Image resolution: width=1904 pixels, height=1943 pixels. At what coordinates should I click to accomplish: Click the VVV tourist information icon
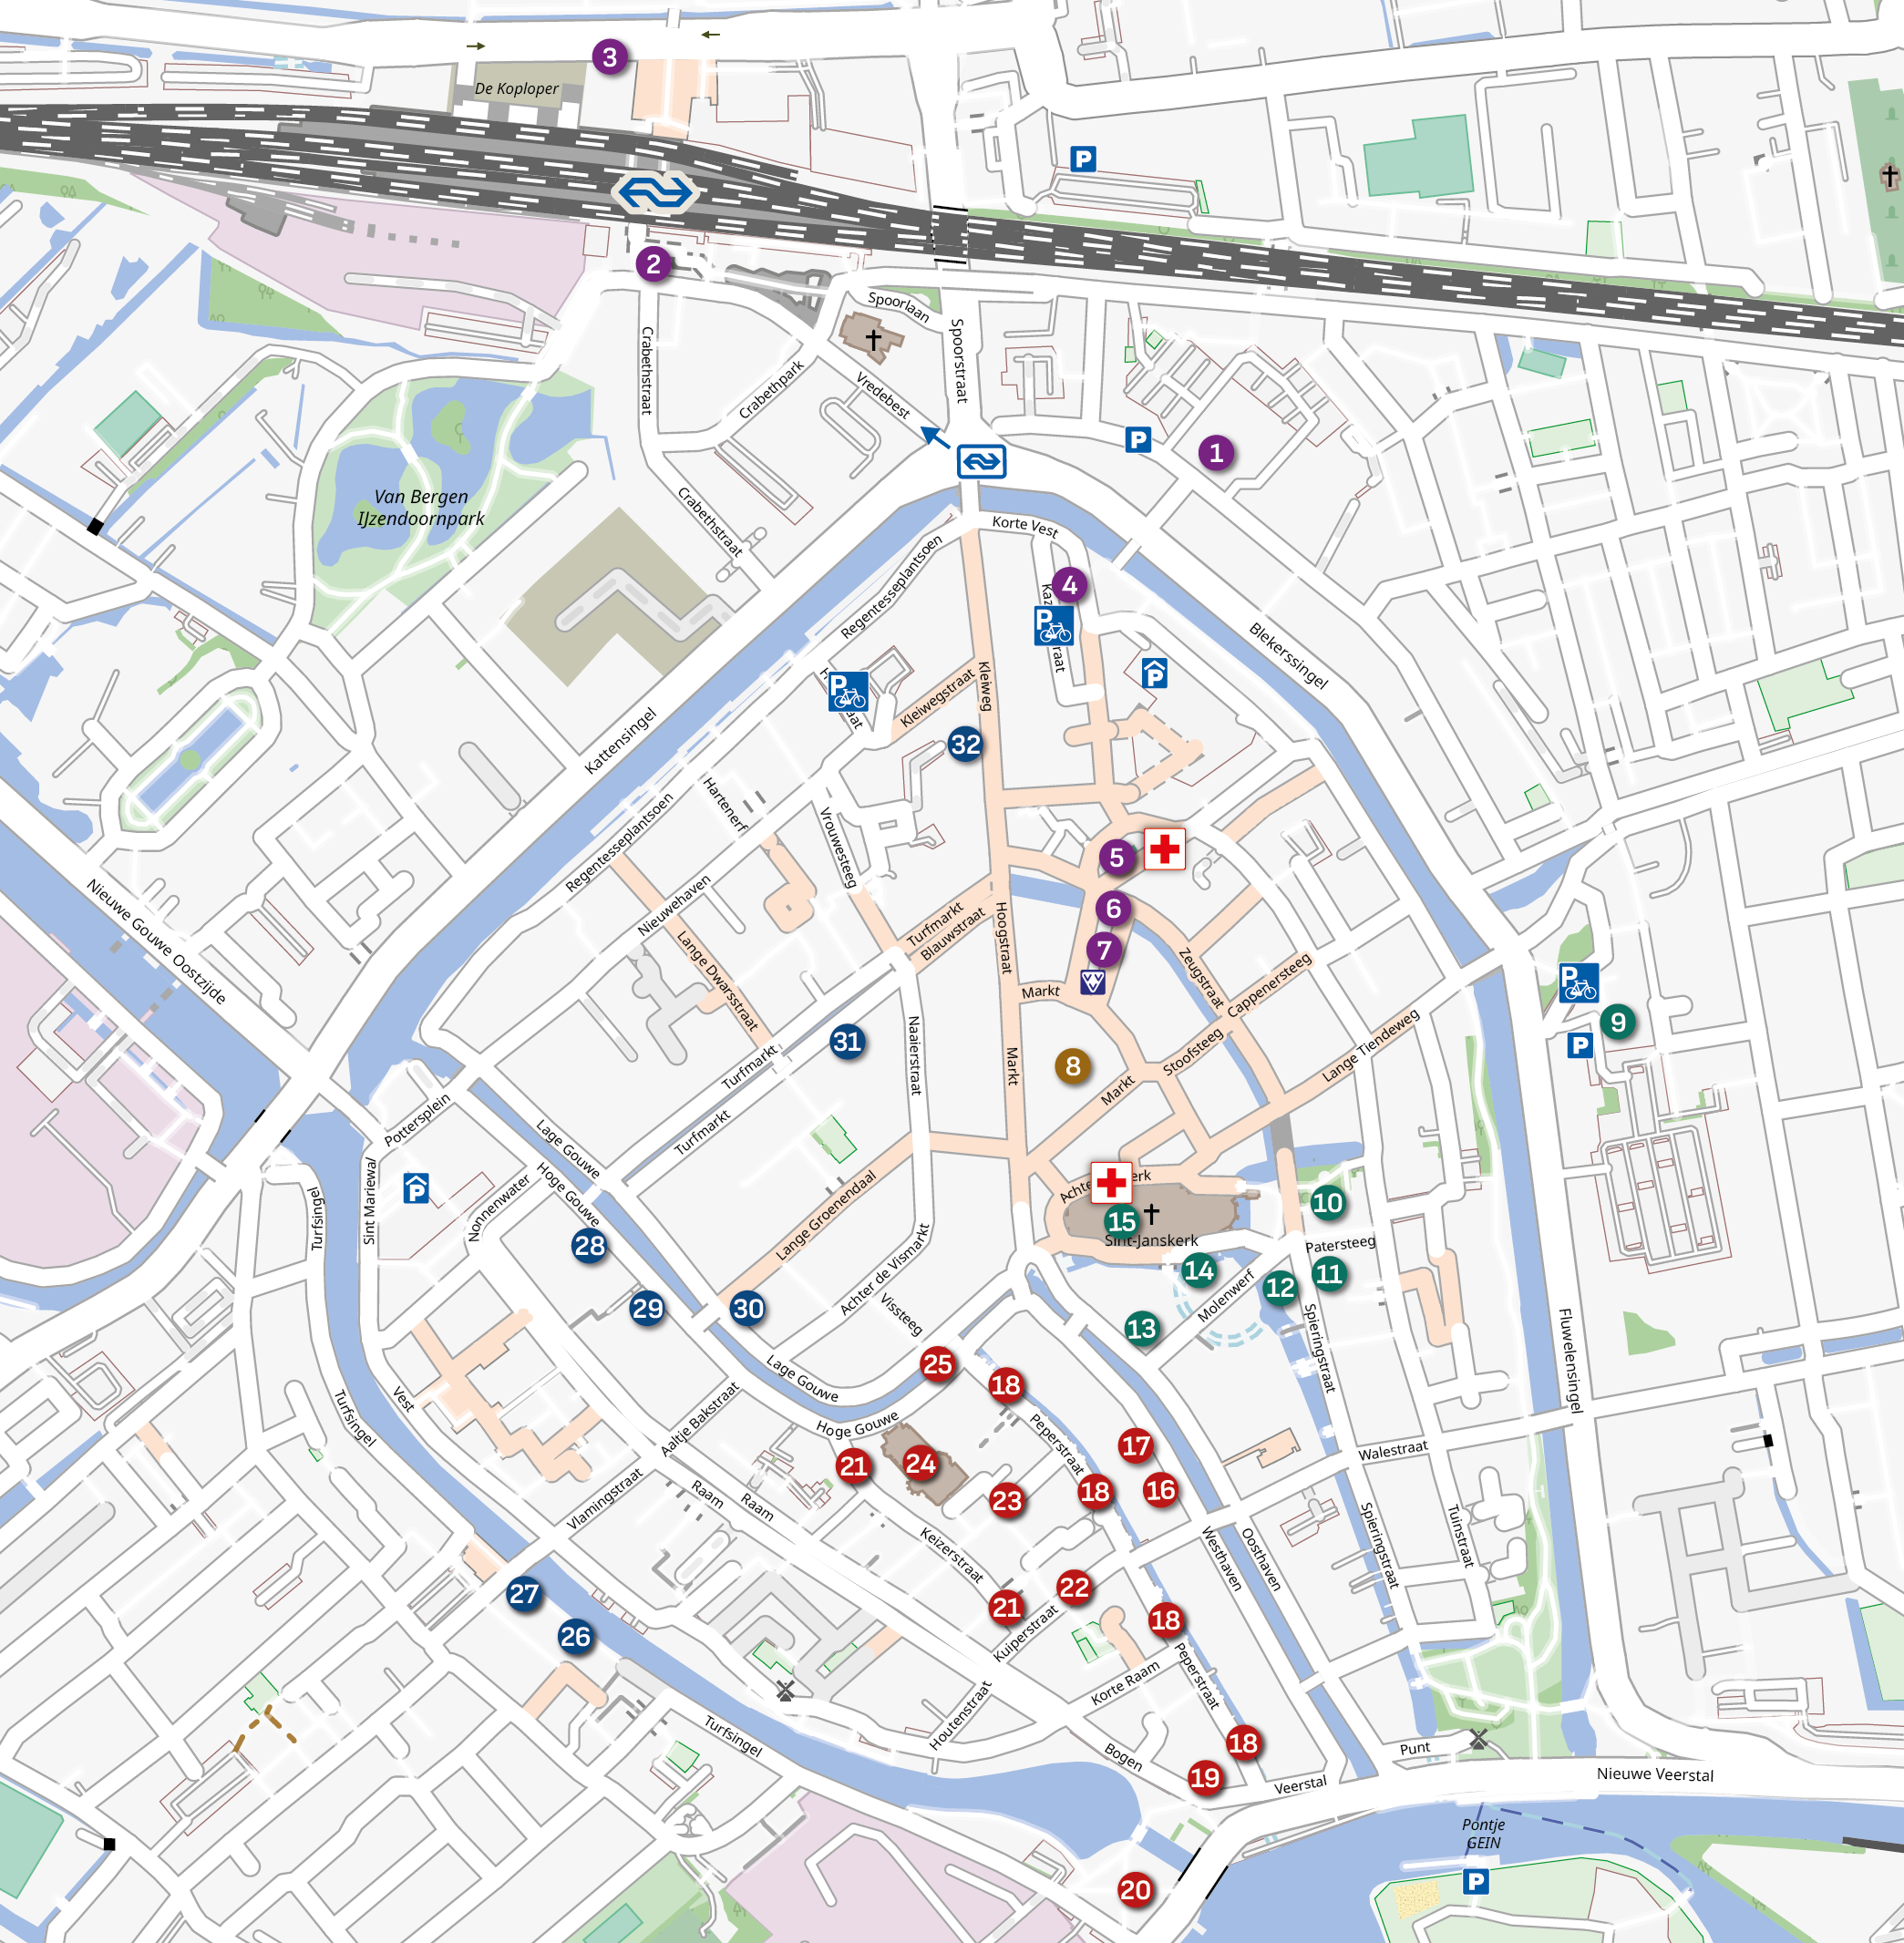[1092, 982]
